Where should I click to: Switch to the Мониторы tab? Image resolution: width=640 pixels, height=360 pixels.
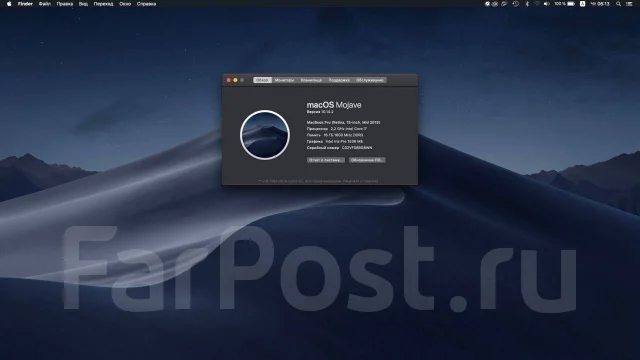284,80
